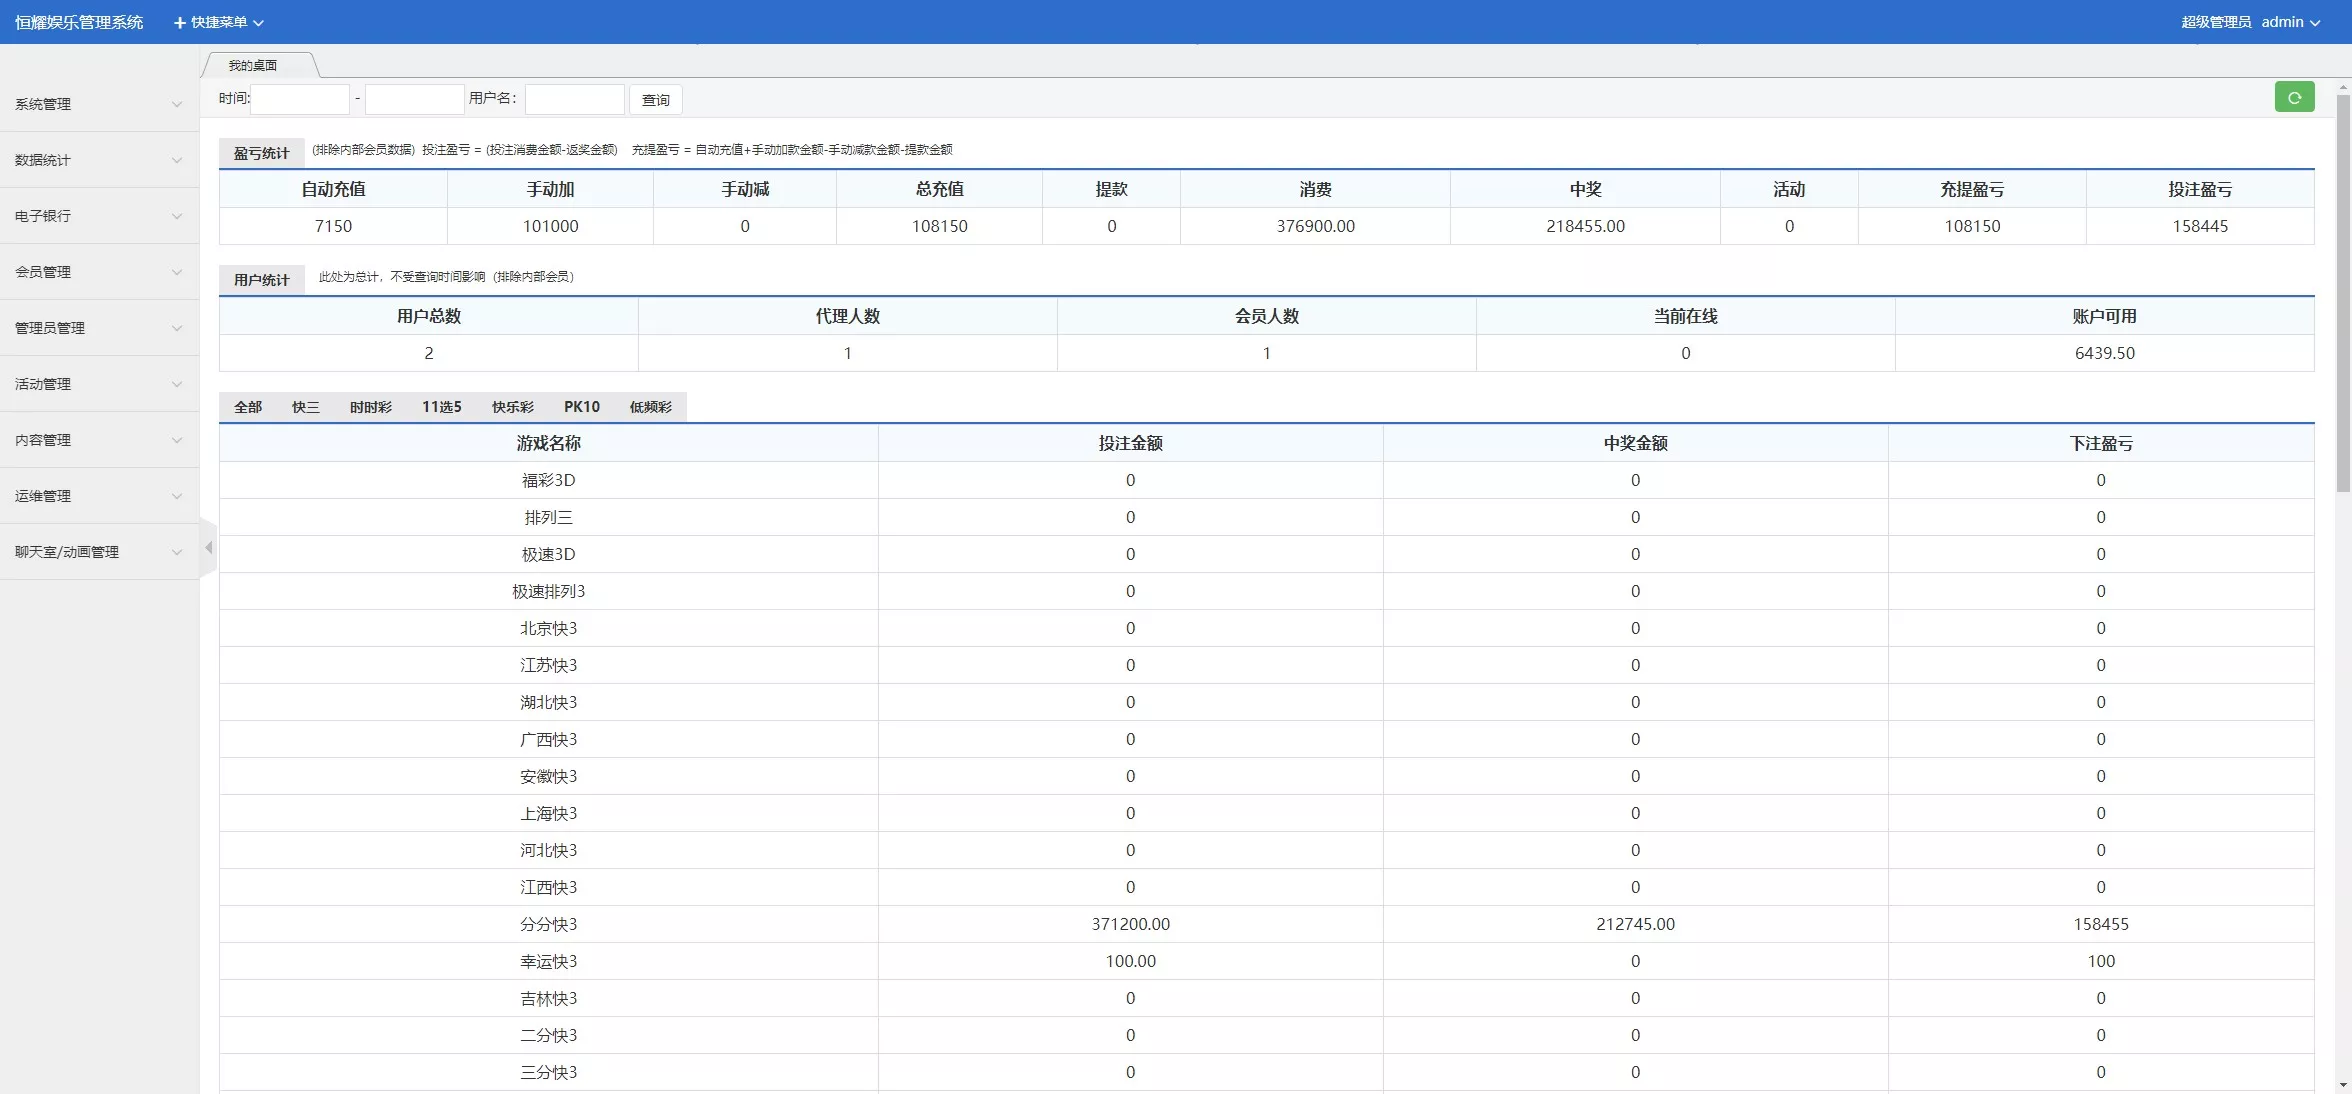Open the 内容管理 section

point(97,439)
